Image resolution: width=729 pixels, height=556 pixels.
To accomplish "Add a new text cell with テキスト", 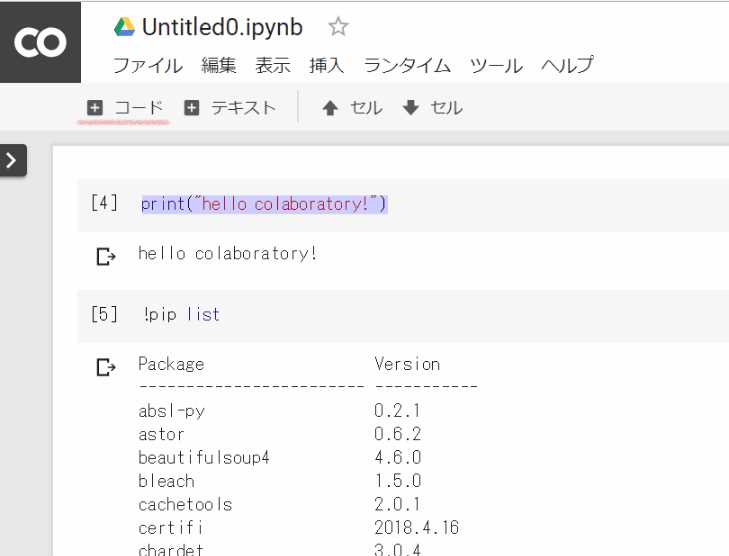I will tap(230, 108).
